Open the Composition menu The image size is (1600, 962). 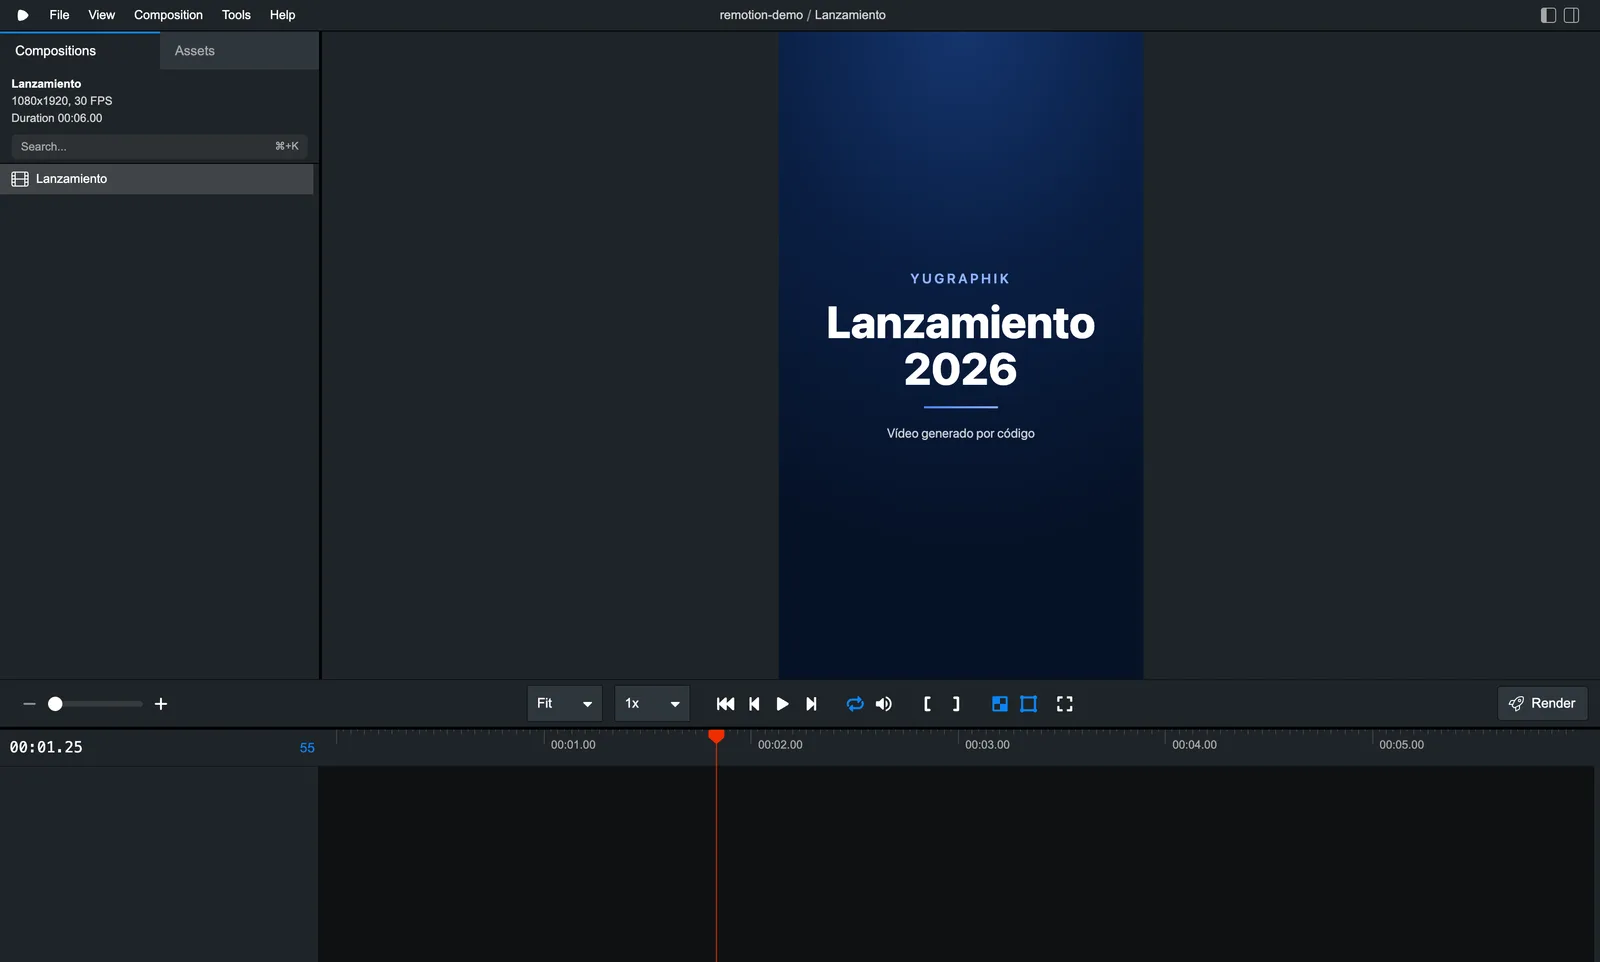click(168, 15)
